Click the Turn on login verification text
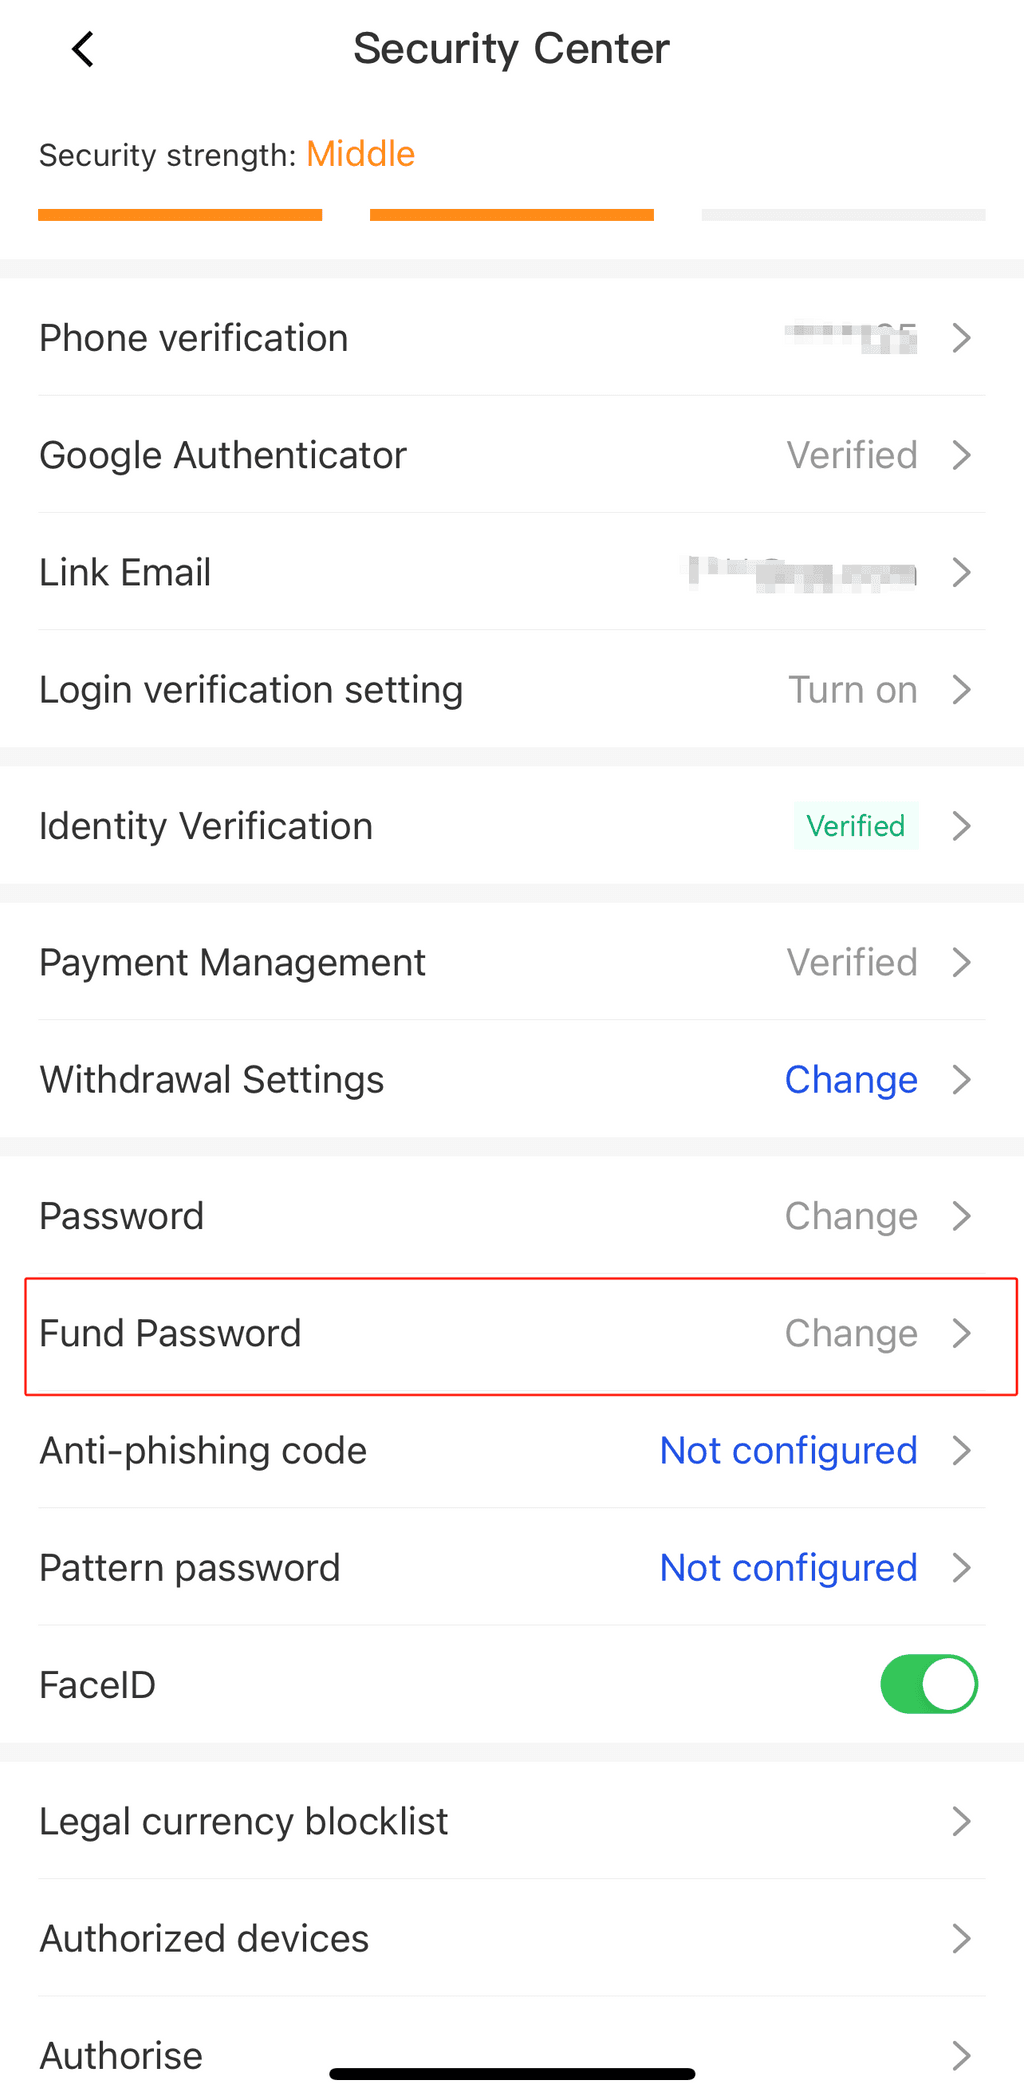The width and height of the screenshot is (1024, 2096). point(852,689)
